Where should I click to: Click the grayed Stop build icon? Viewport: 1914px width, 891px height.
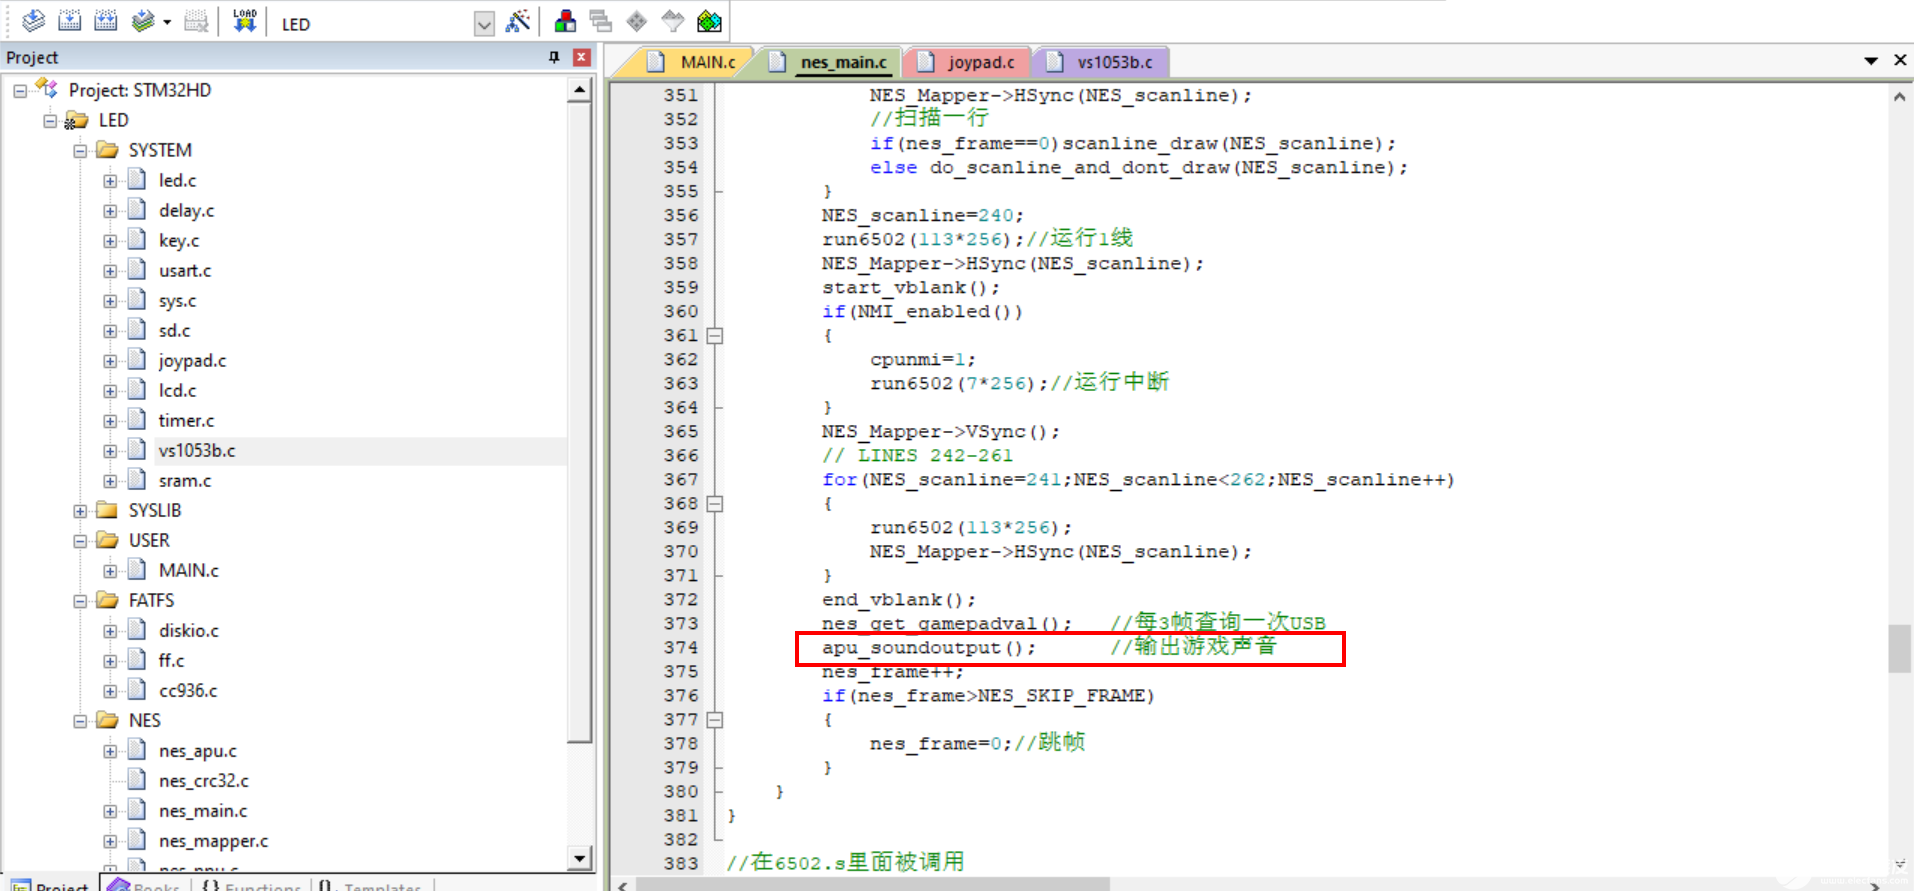197,21
